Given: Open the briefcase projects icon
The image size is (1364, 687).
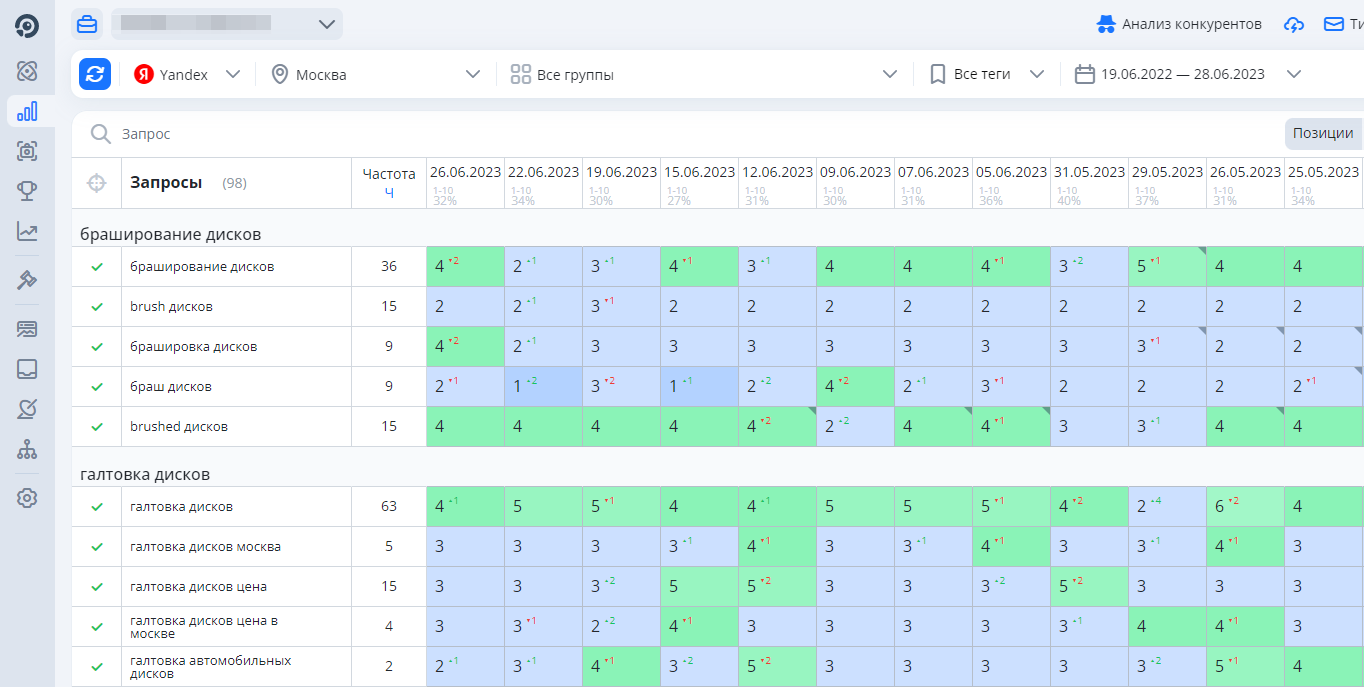Looking at the screenshot, I should [88, 24].
